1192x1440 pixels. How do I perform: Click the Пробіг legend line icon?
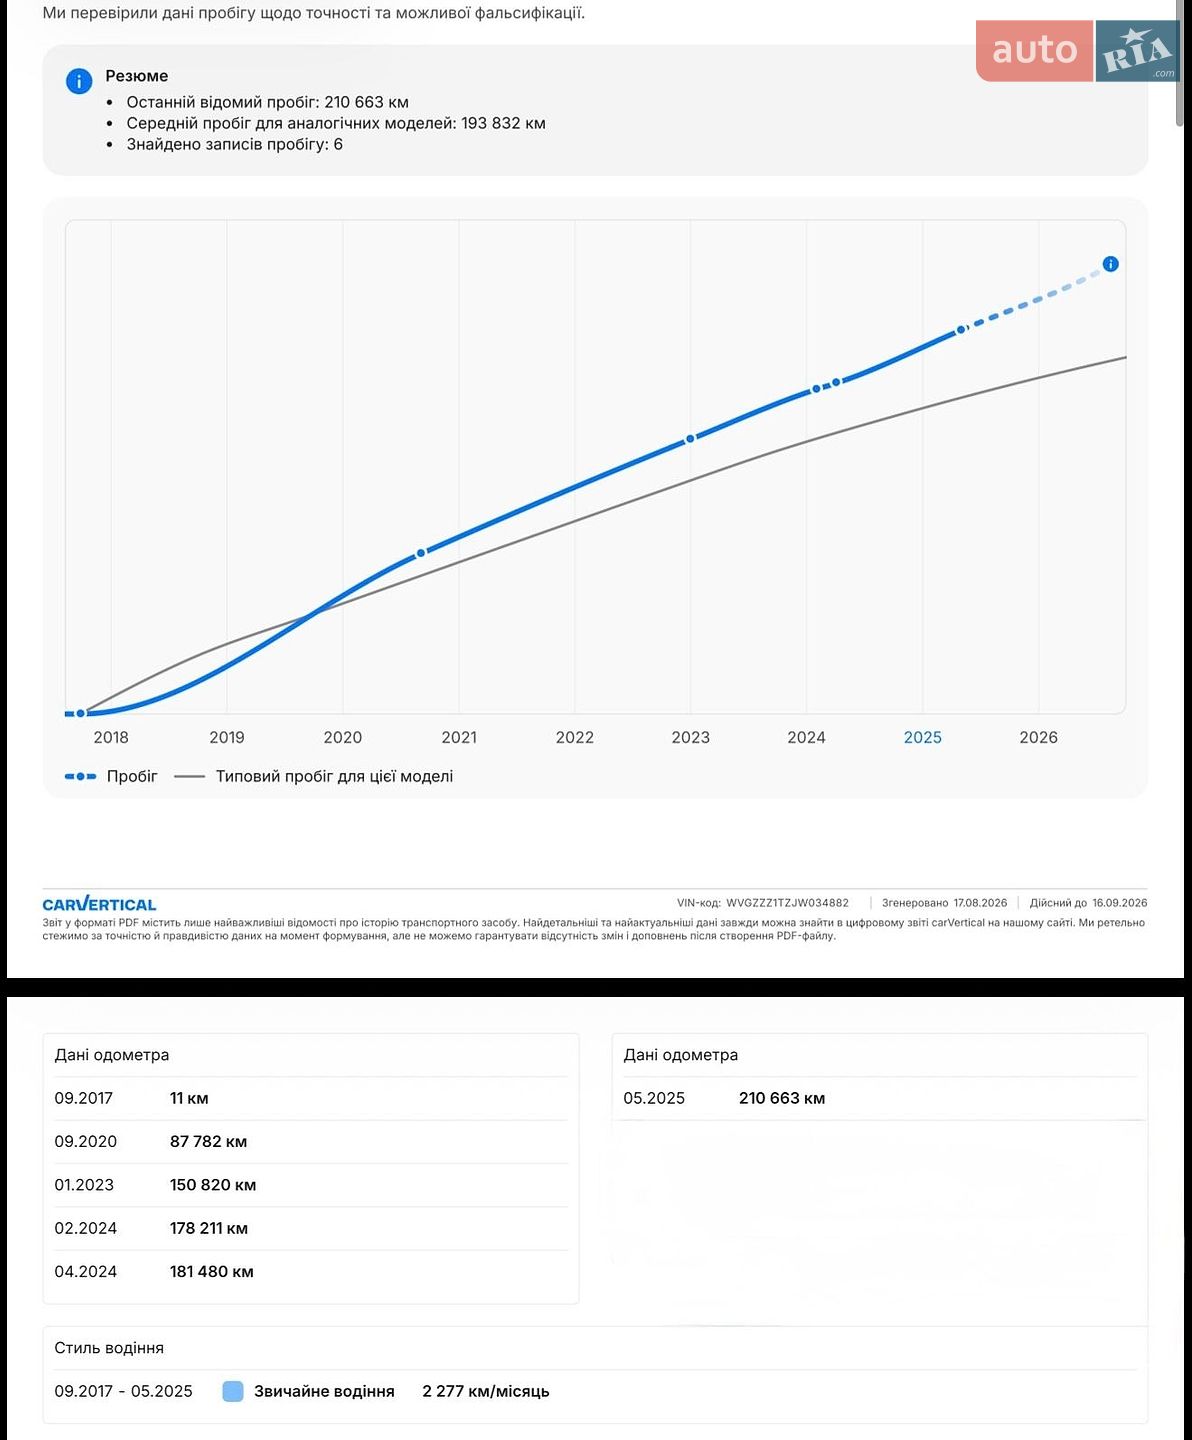(80, 776)
